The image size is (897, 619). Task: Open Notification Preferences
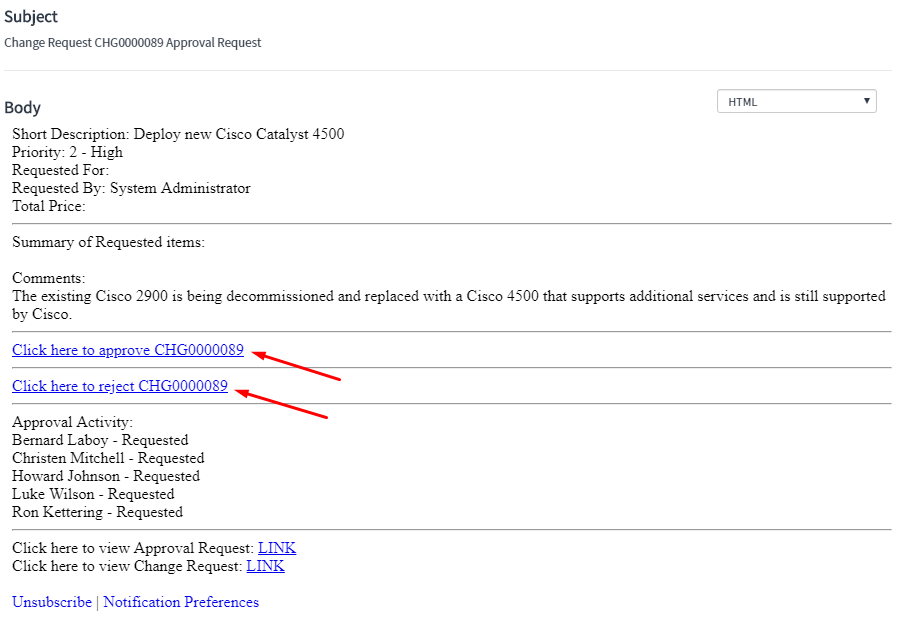181,602
